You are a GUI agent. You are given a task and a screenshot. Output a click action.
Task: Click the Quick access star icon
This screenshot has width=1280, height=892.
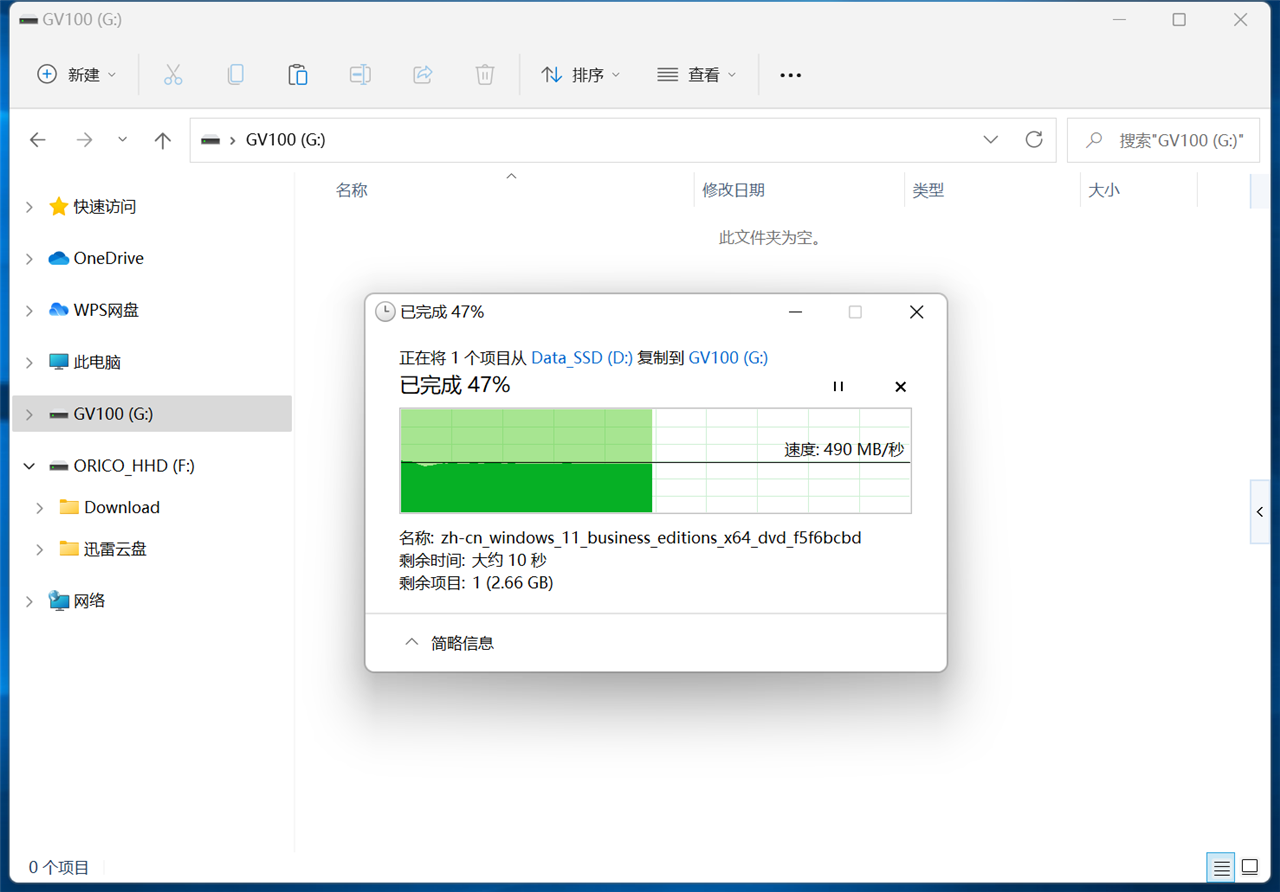[x=58, y=206]
